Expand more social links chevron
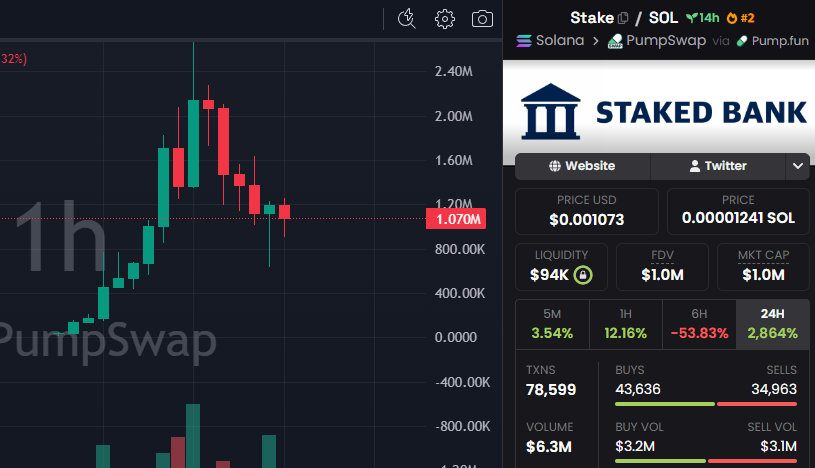 click(797, 166)
